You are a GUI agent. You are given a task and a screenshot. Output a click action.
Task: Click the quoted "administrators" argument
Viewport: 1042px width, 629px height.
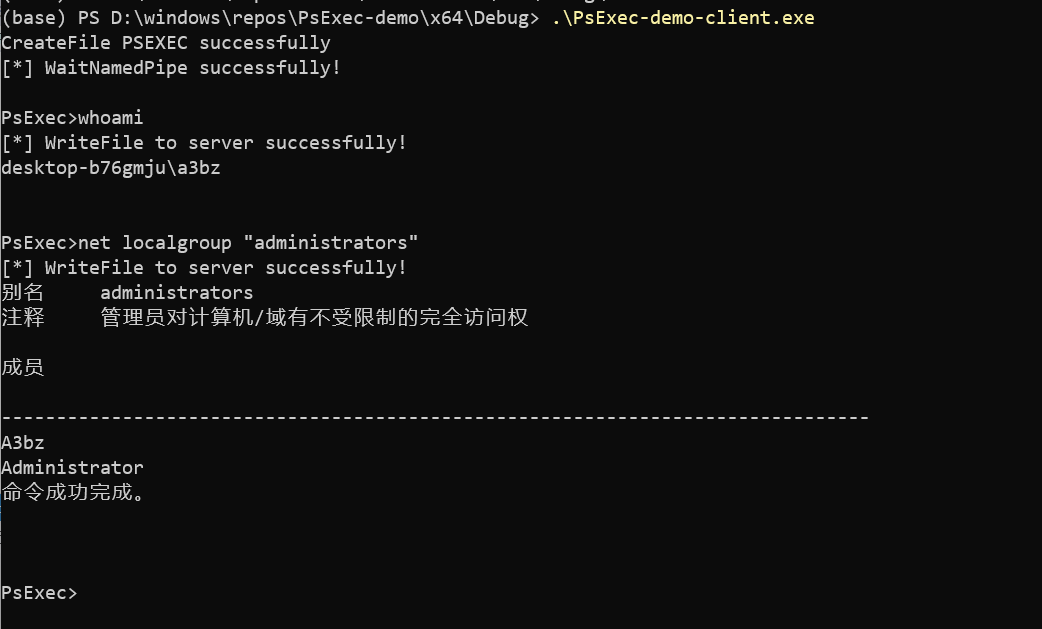tap(331, 243)
